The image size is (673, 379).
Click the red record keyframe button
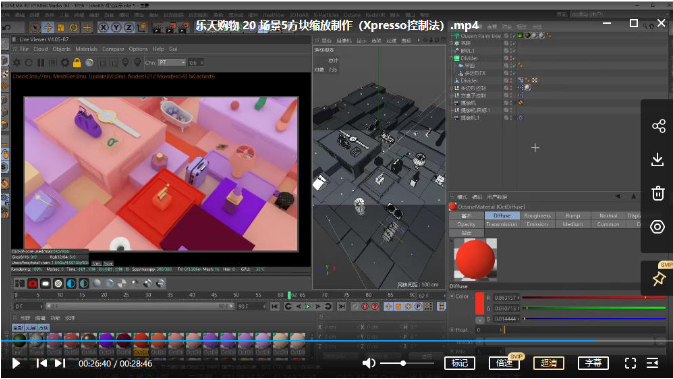point(365,306)
